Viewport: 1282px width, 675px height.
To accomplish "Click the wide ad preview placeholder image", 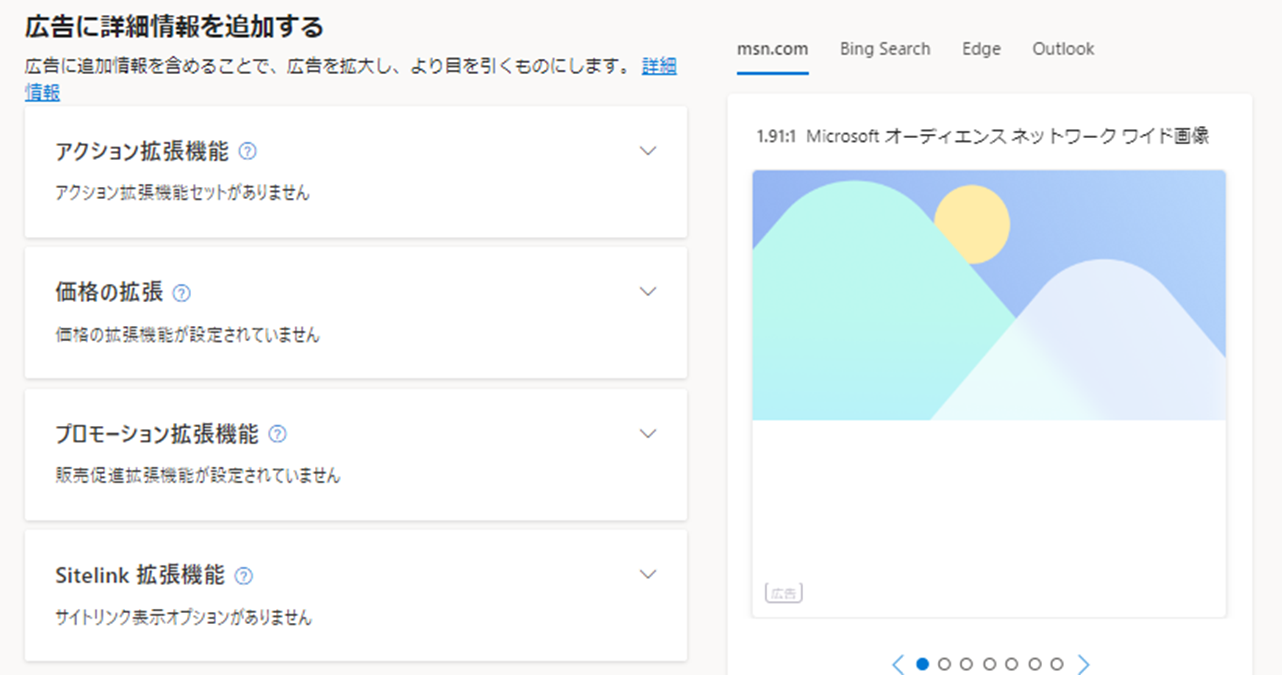I will coord(989,295).
